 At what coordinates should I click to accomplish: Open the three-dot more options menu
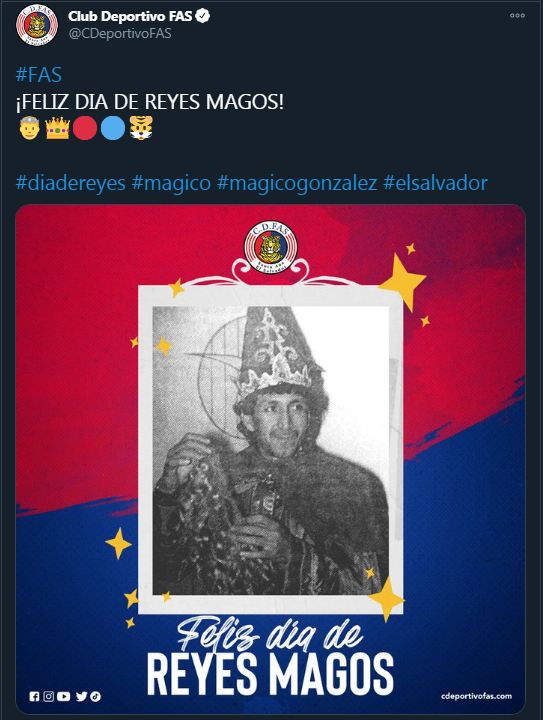[x=517, y=16]
